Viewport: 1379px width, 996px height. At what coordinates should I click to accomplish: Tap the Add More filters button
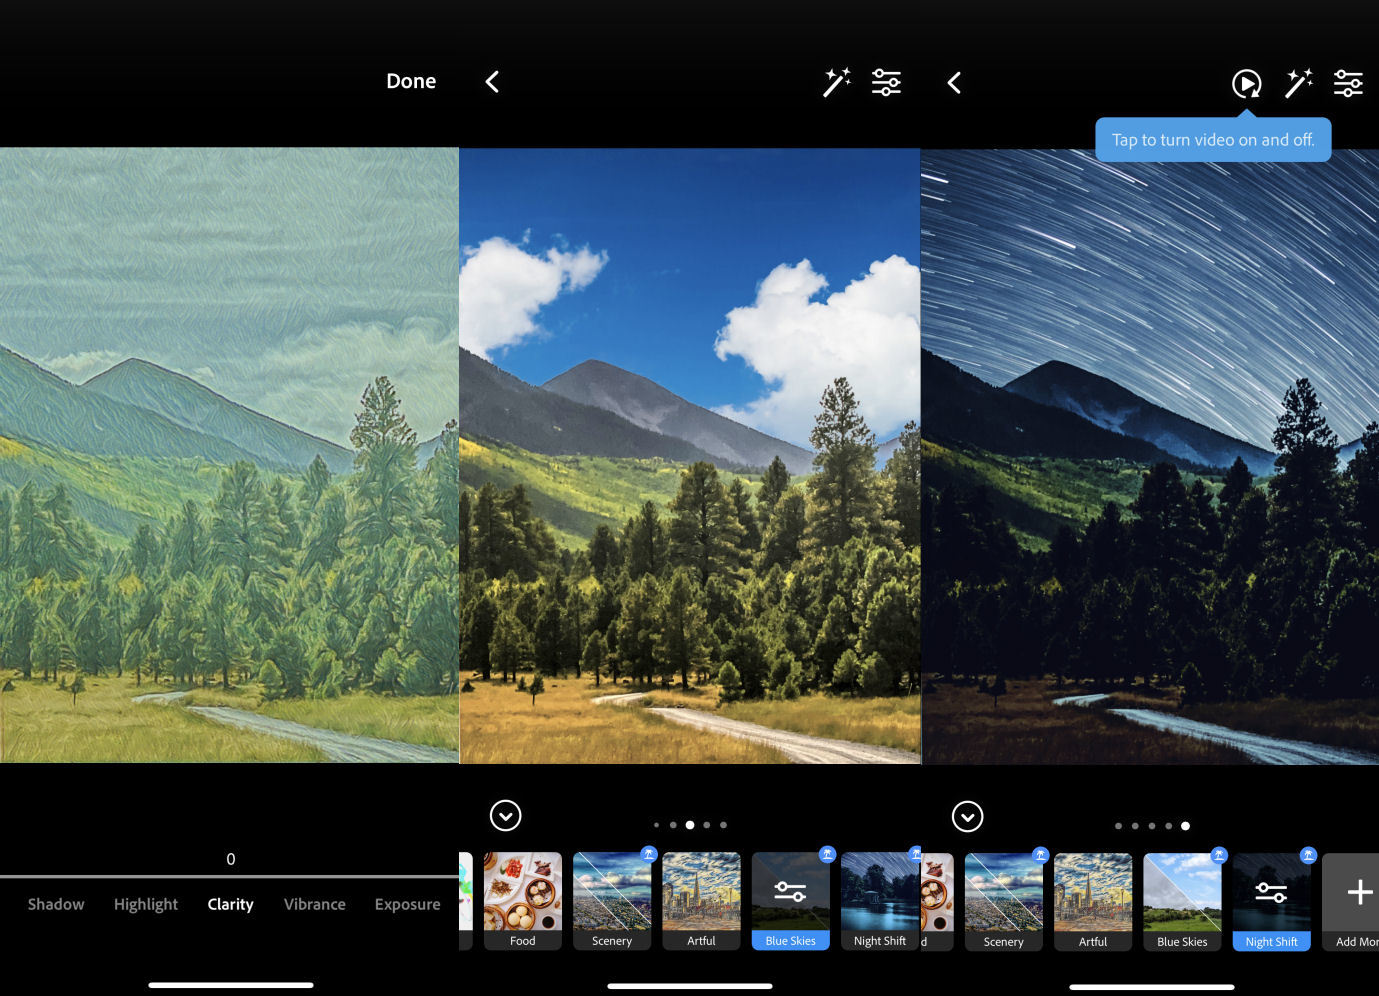click(x=1350, y=901)
